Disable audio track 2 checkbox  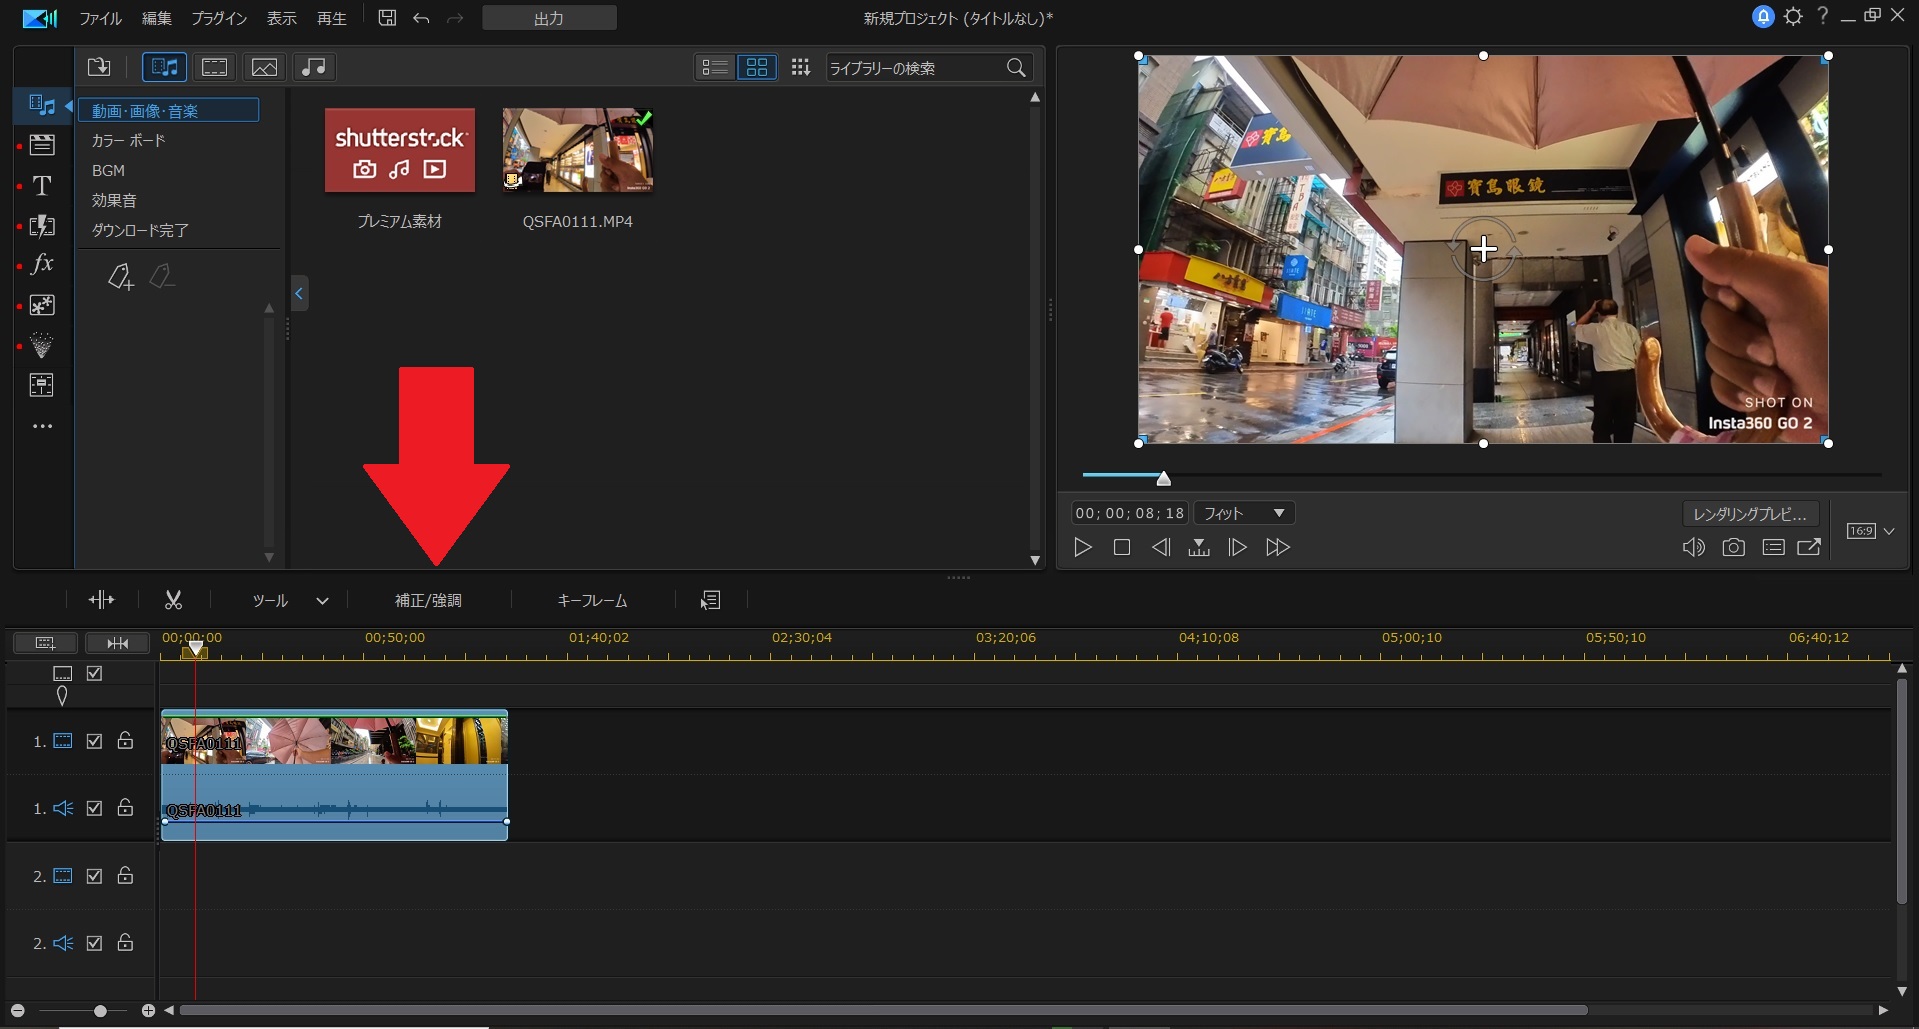click(x=94, y=943)
